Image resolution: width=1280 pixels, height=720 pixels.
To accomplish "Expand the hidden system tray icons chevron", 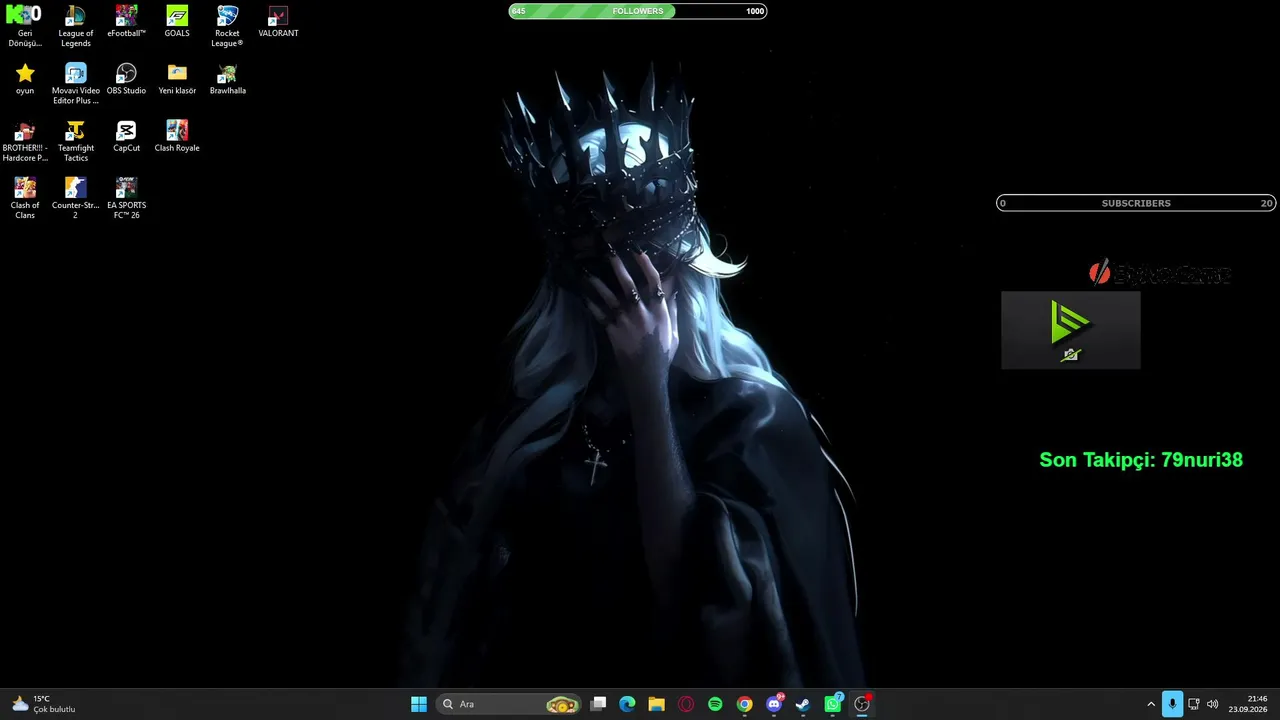I will click(x=1150, y=704).
